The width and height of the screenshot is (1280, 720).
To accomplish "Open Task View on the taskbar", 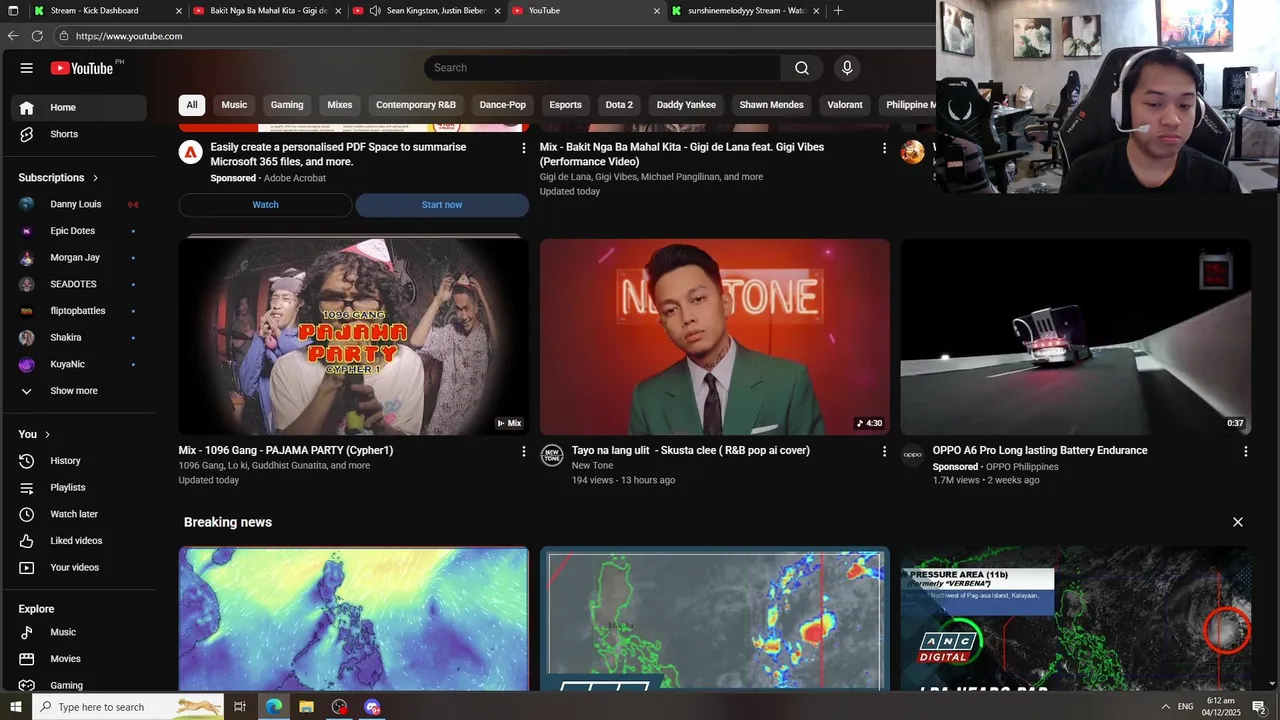I will tap(240, 707).
